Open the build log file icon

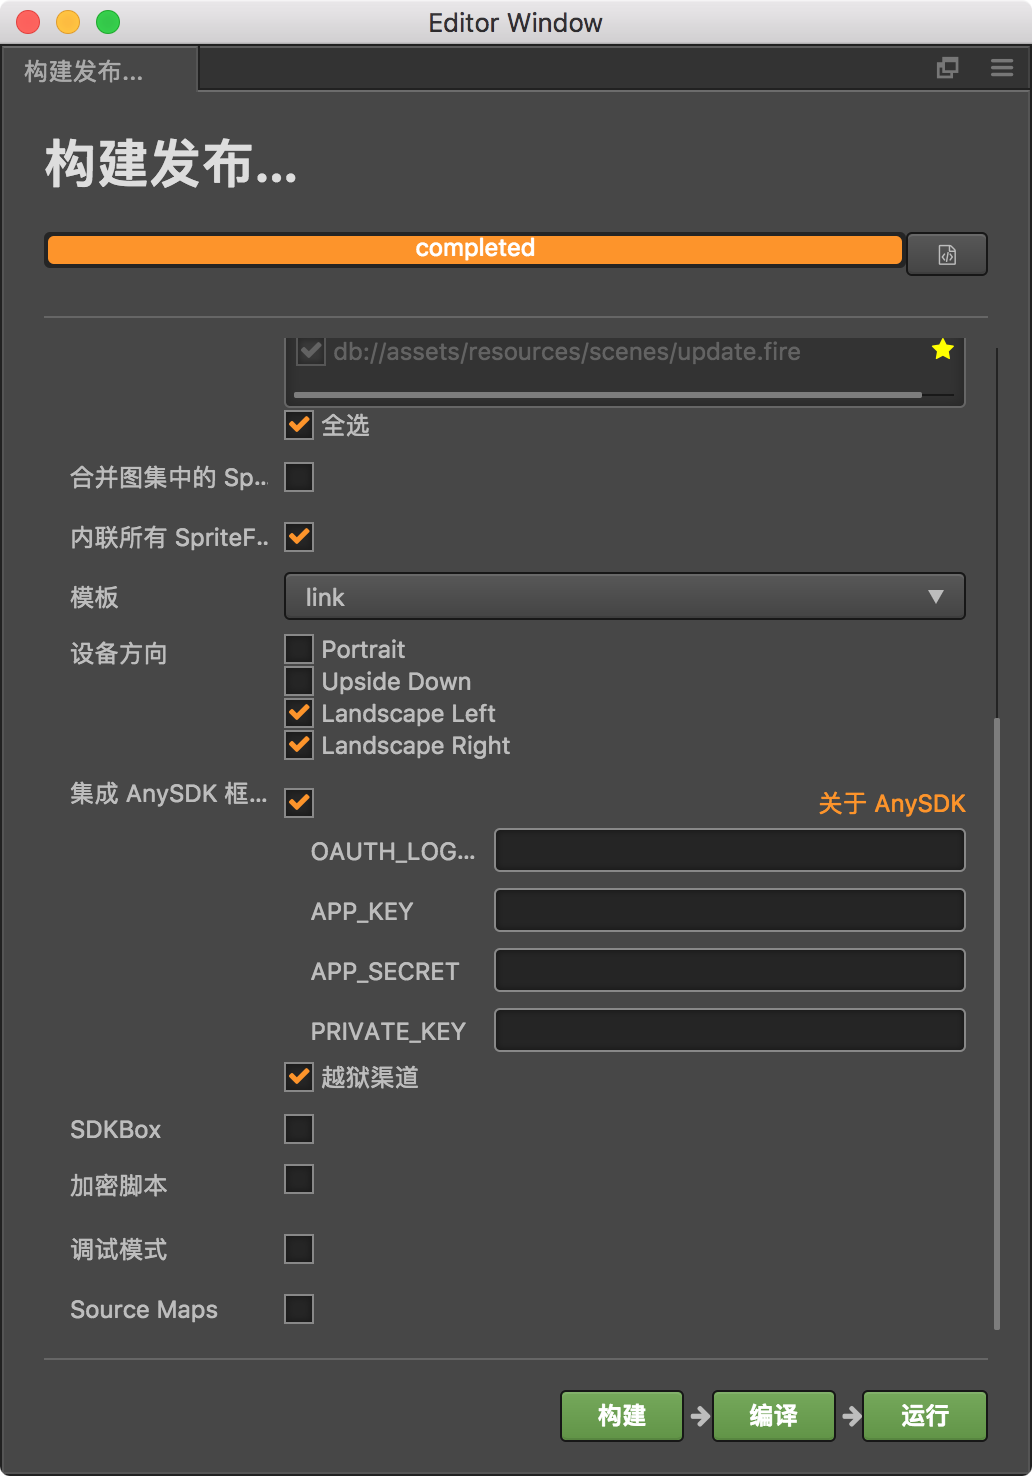tap(946, 254)
